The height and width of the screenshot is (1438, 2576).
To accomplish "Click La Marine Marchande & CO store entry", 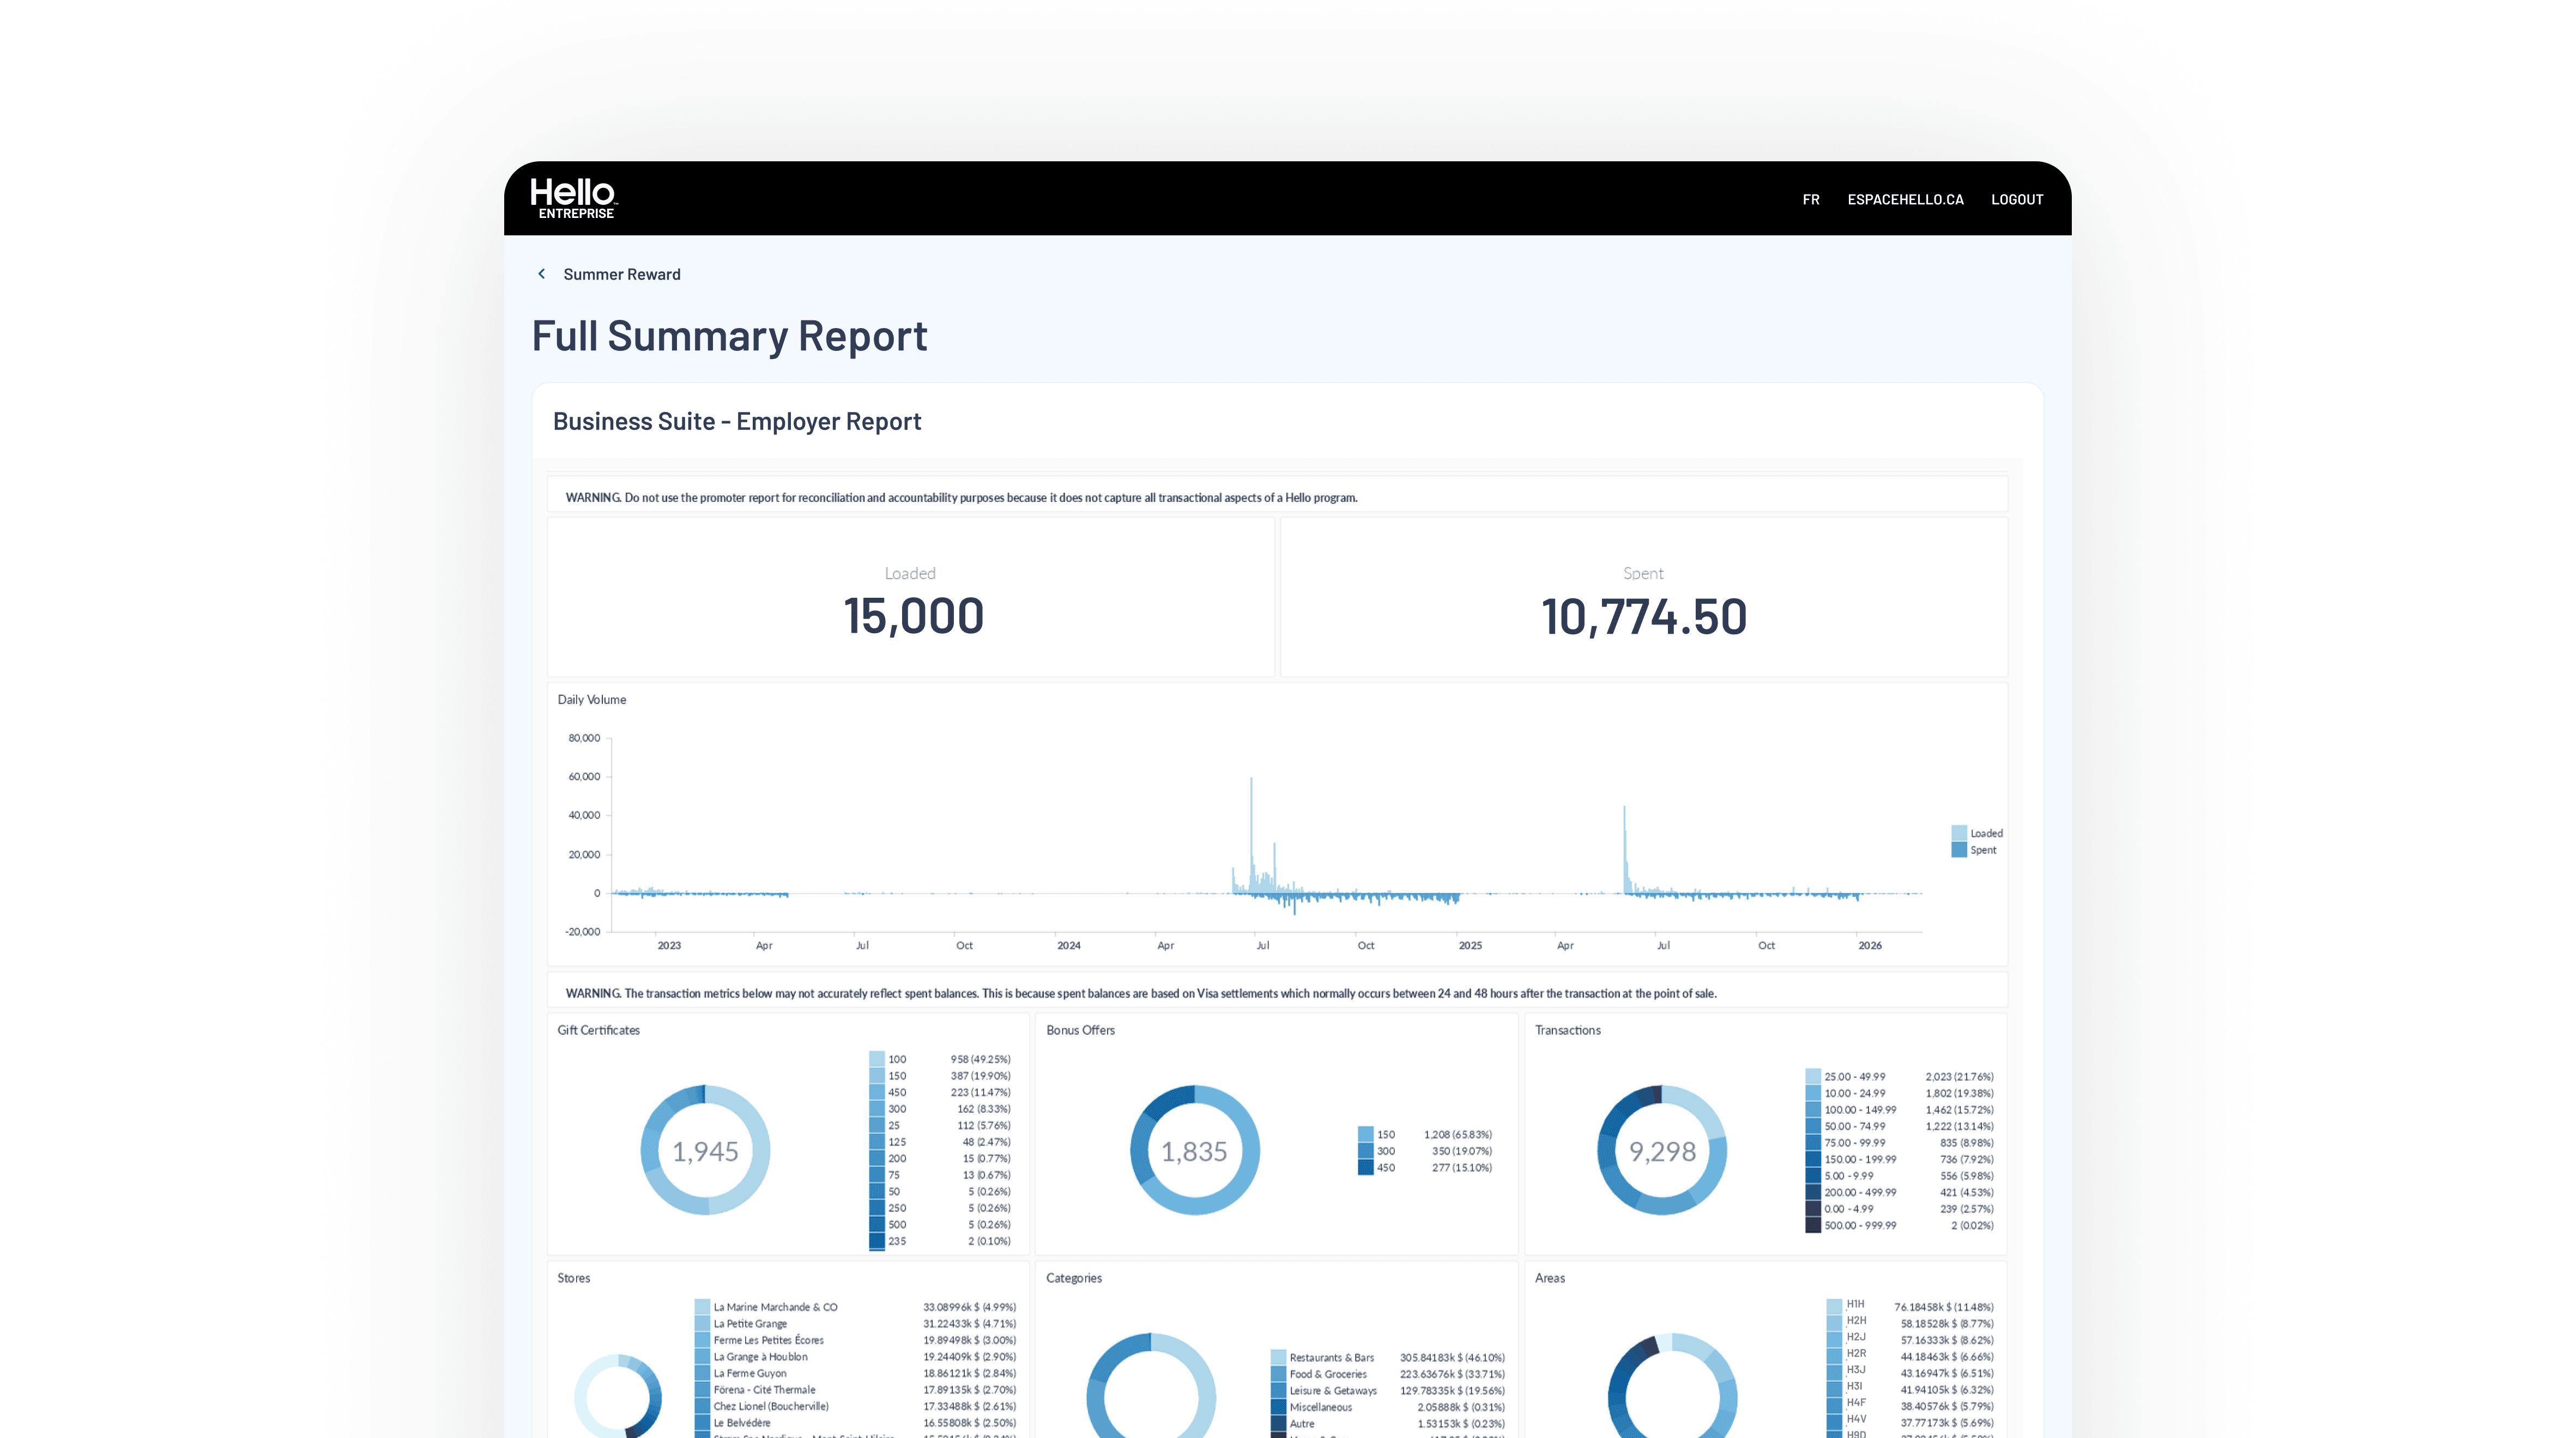I will click(775, 1307).
